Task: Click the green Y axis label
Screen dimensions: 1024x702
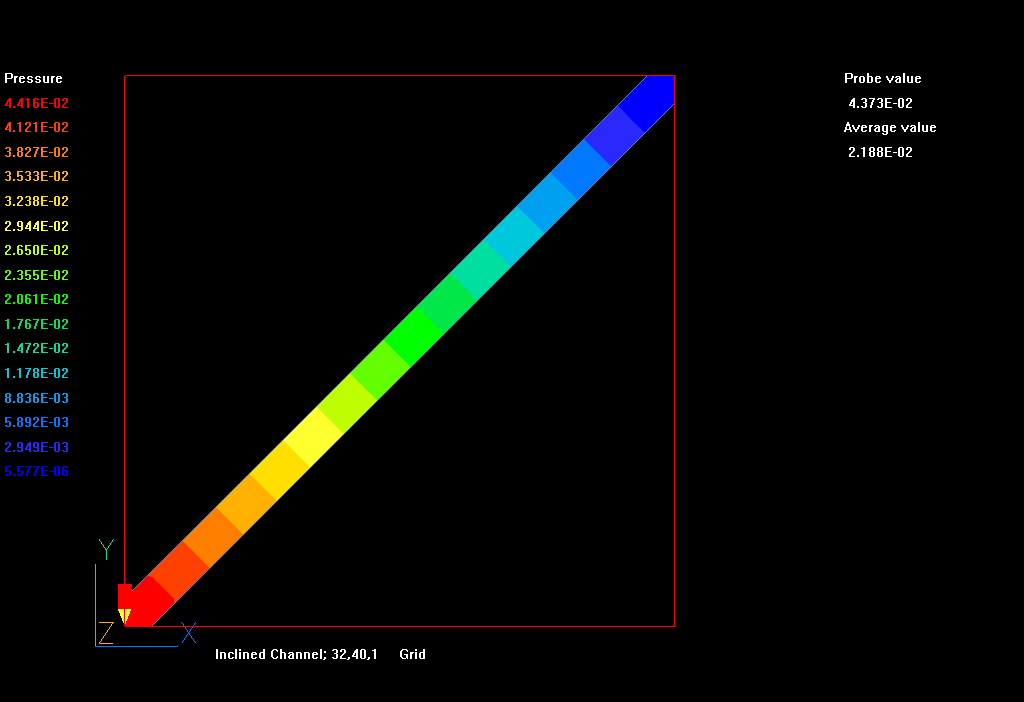Action: pyautogui.click(x=106, y=549)
